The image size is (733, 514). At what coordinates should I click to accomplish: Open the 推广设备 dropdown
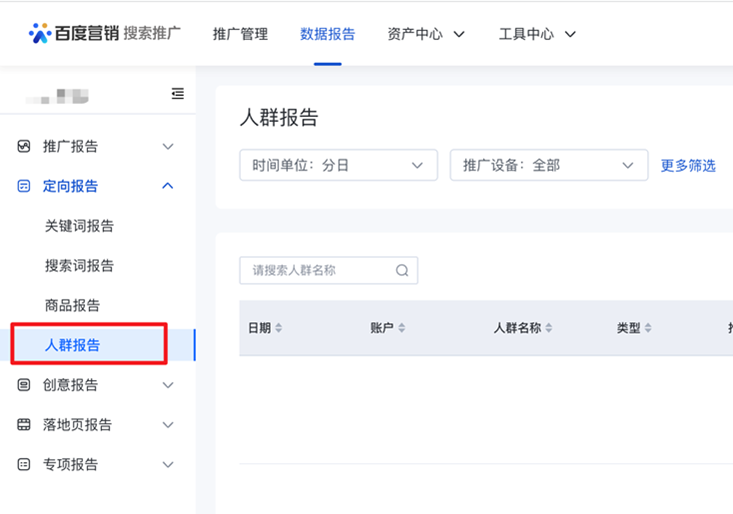[548, 166]
